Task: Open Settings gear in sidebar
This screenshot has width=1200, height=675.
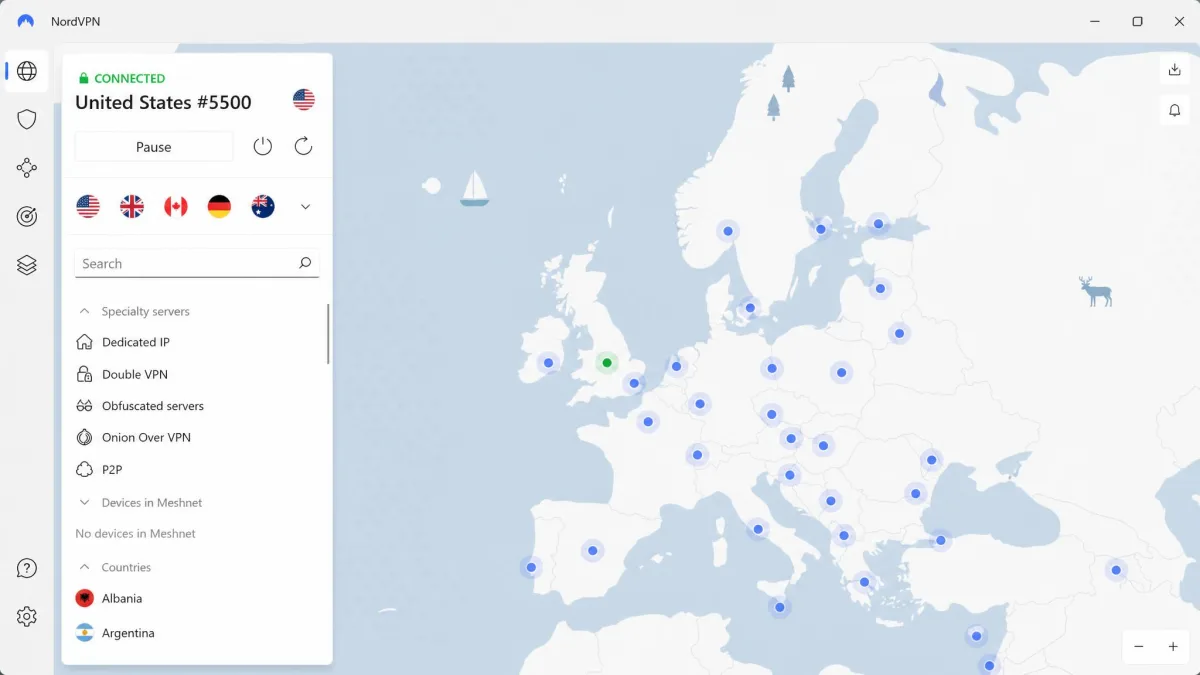Action: (x=27, y=616)
